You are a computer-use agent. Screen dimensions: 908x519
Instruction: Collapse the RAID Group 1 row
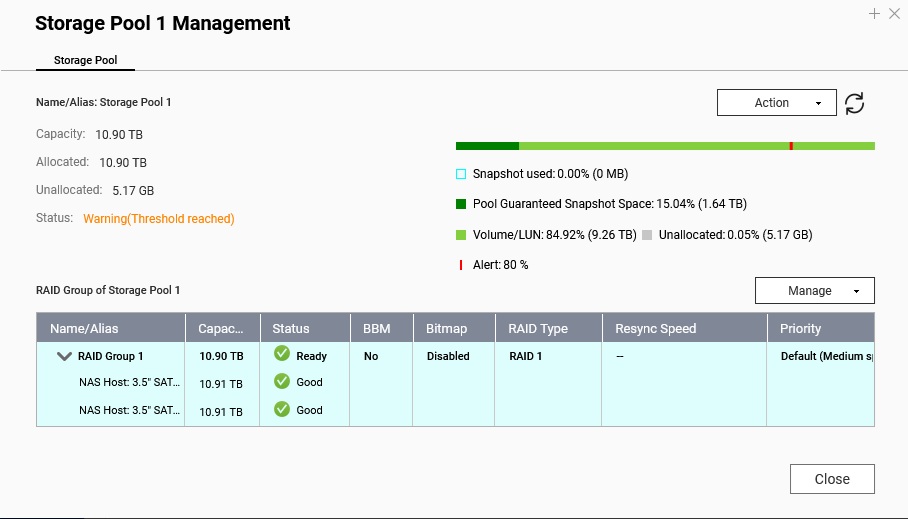pos(65,356)
